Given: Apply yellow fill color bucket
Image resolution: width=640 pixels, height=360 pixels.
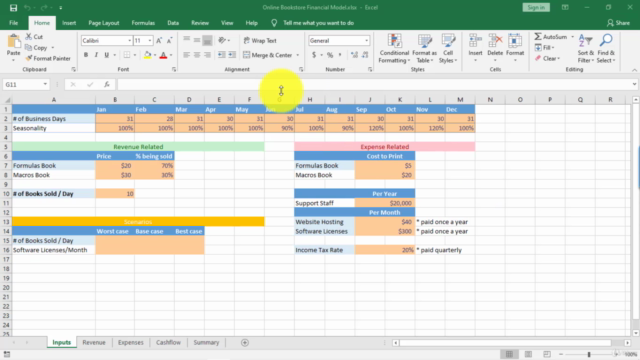Looking at the screenshot, I should [x=147, y=55].
